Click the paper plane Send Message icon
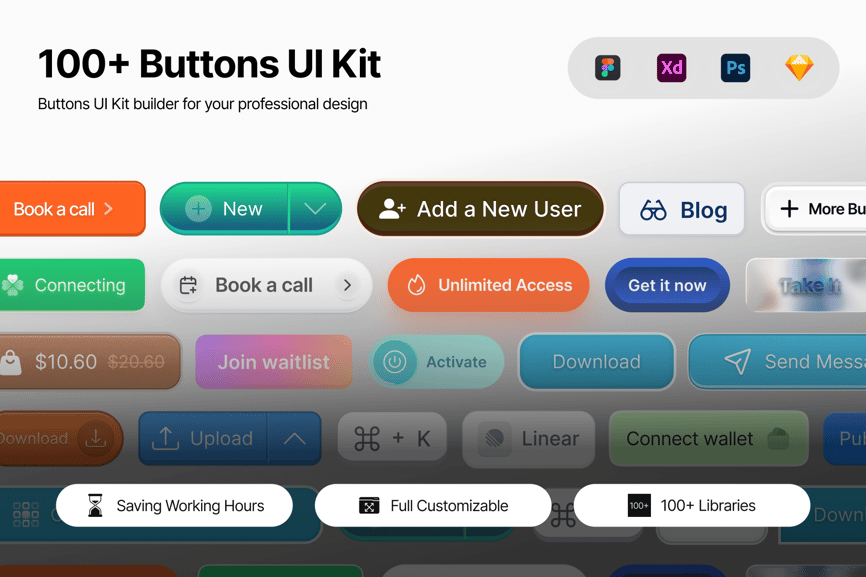The width and height of the screenshot is (866, 577). click(x=737, y=362)
